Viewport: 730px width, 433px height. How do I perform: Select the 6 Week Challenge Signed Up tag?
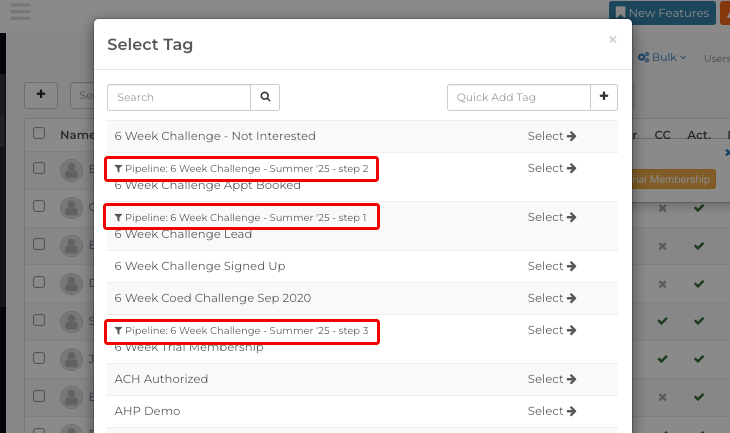pos(552,266)
